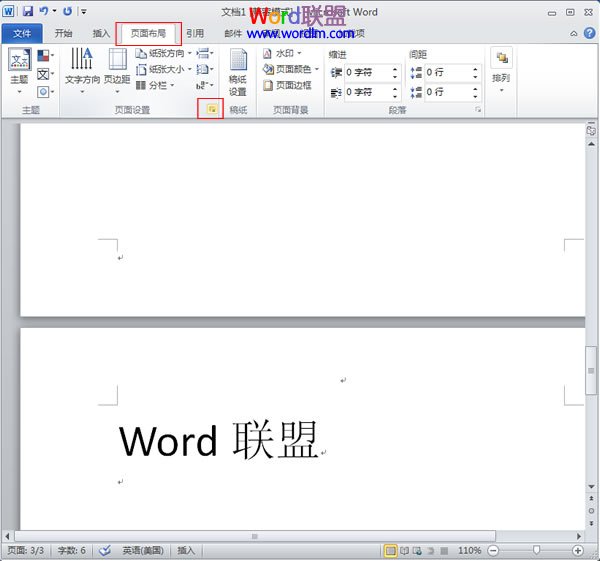Click the horizontal scrollbar right arrow
This screenshot has height=561, width=600.
point(579,536)
